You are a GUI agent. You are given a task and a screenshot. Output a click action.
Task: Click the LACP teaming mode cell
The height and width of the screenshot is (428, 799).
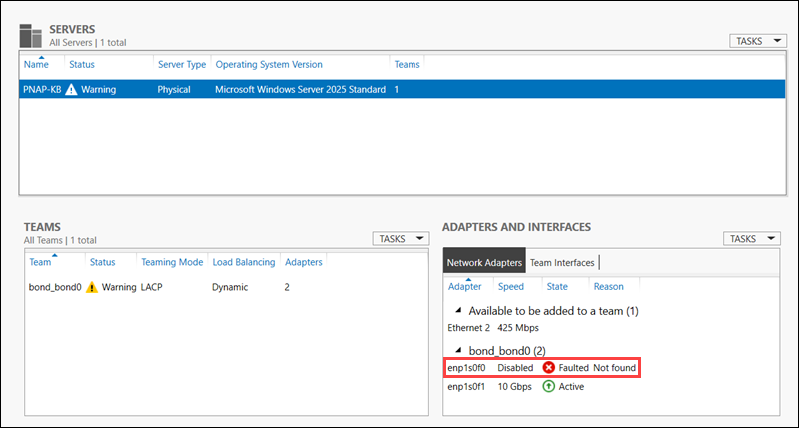tap(151, 287)
